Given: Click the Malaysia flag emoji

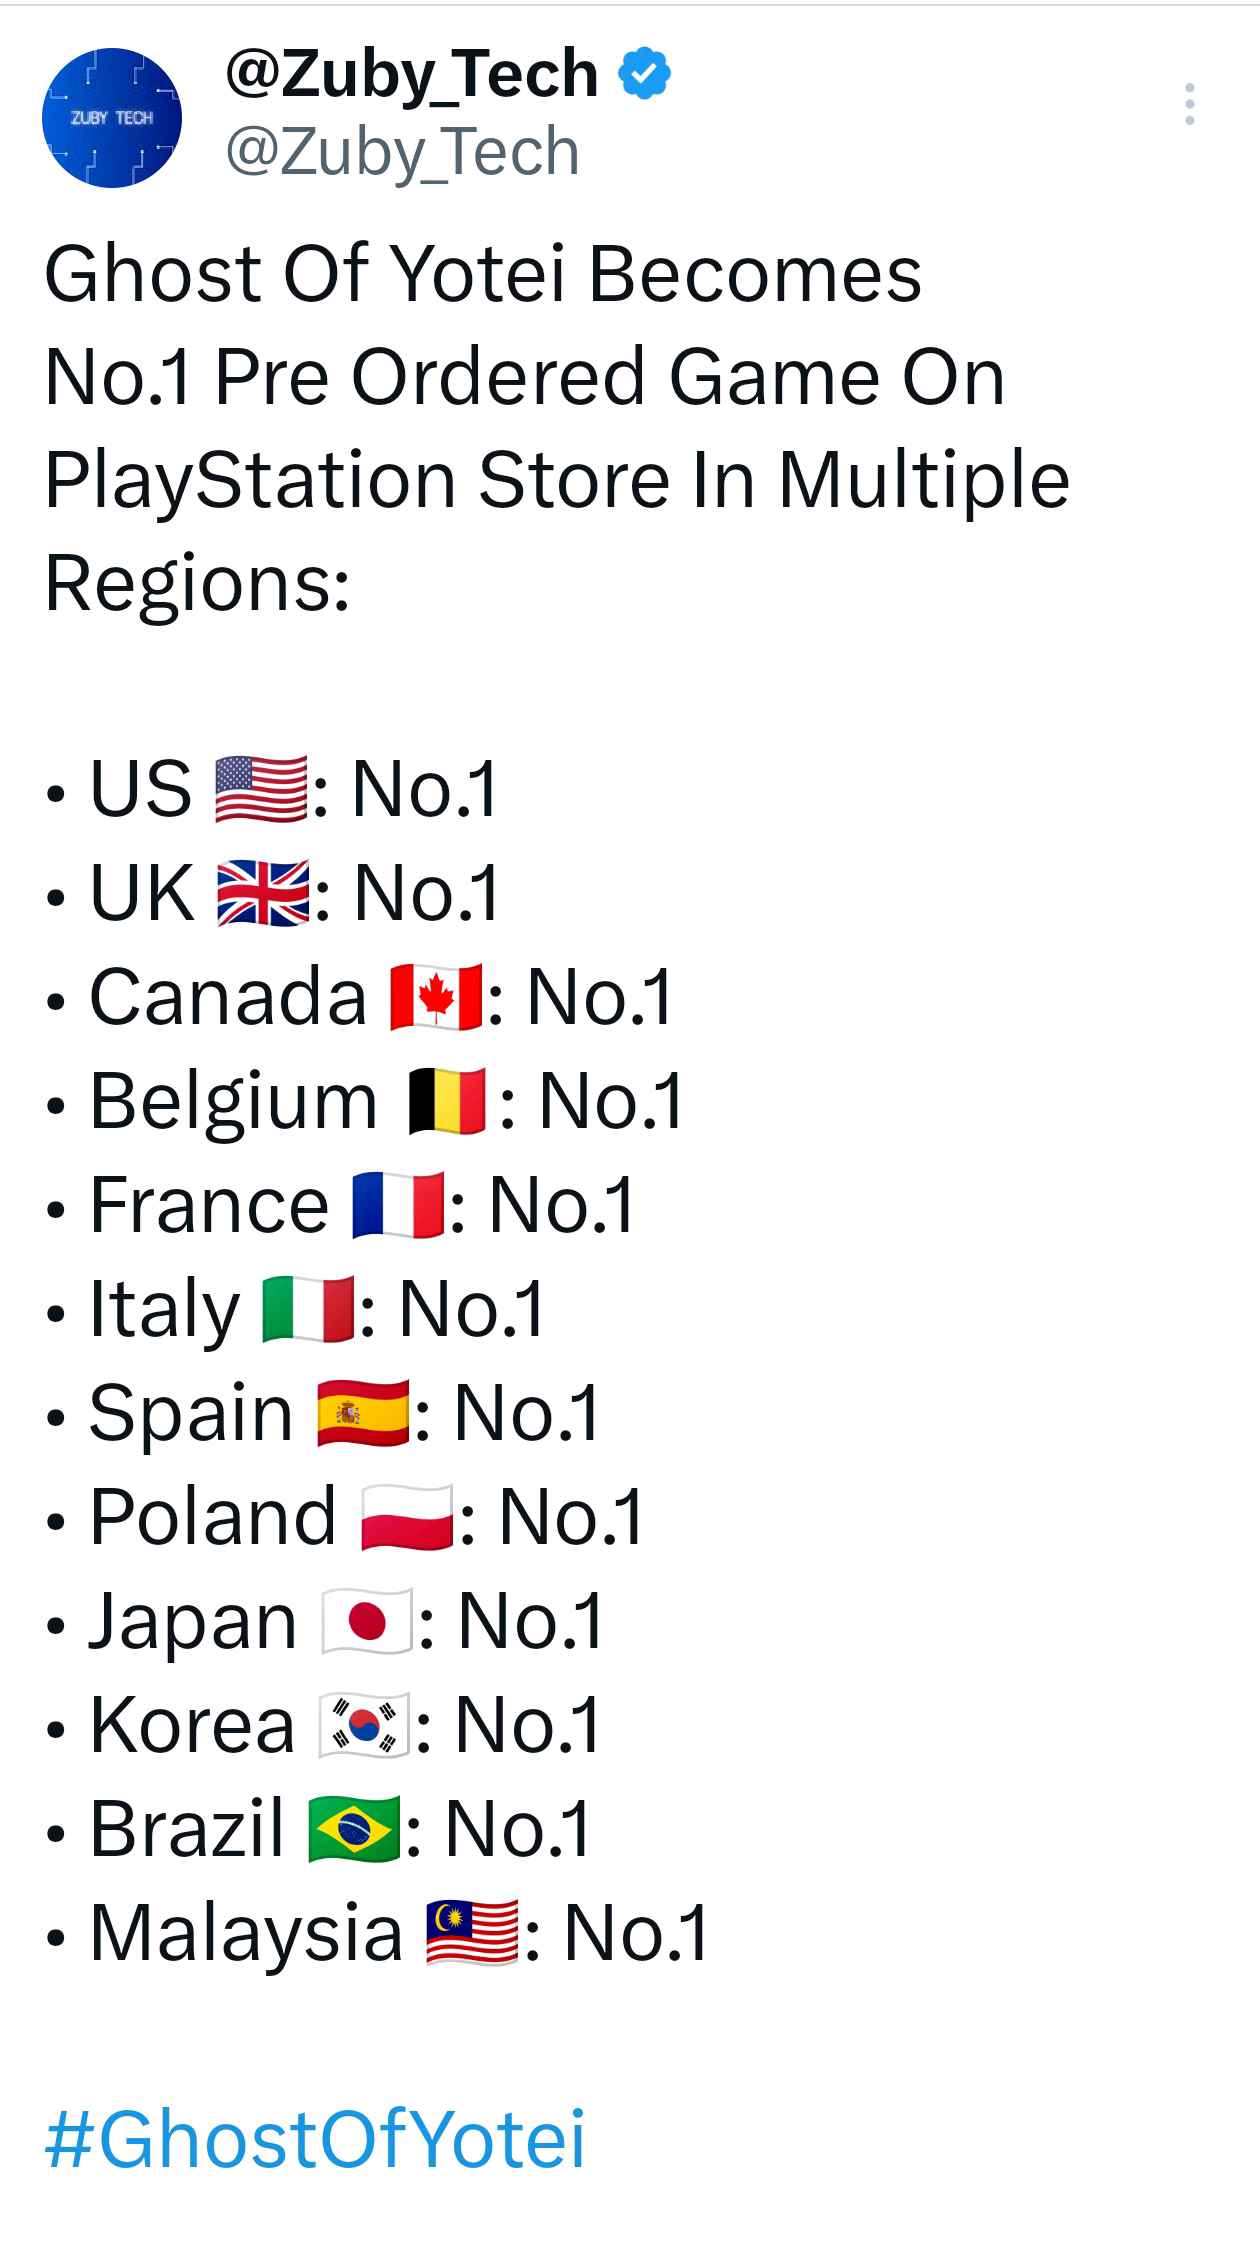Looking at the screenshot, I should [x=472, y=1933].
